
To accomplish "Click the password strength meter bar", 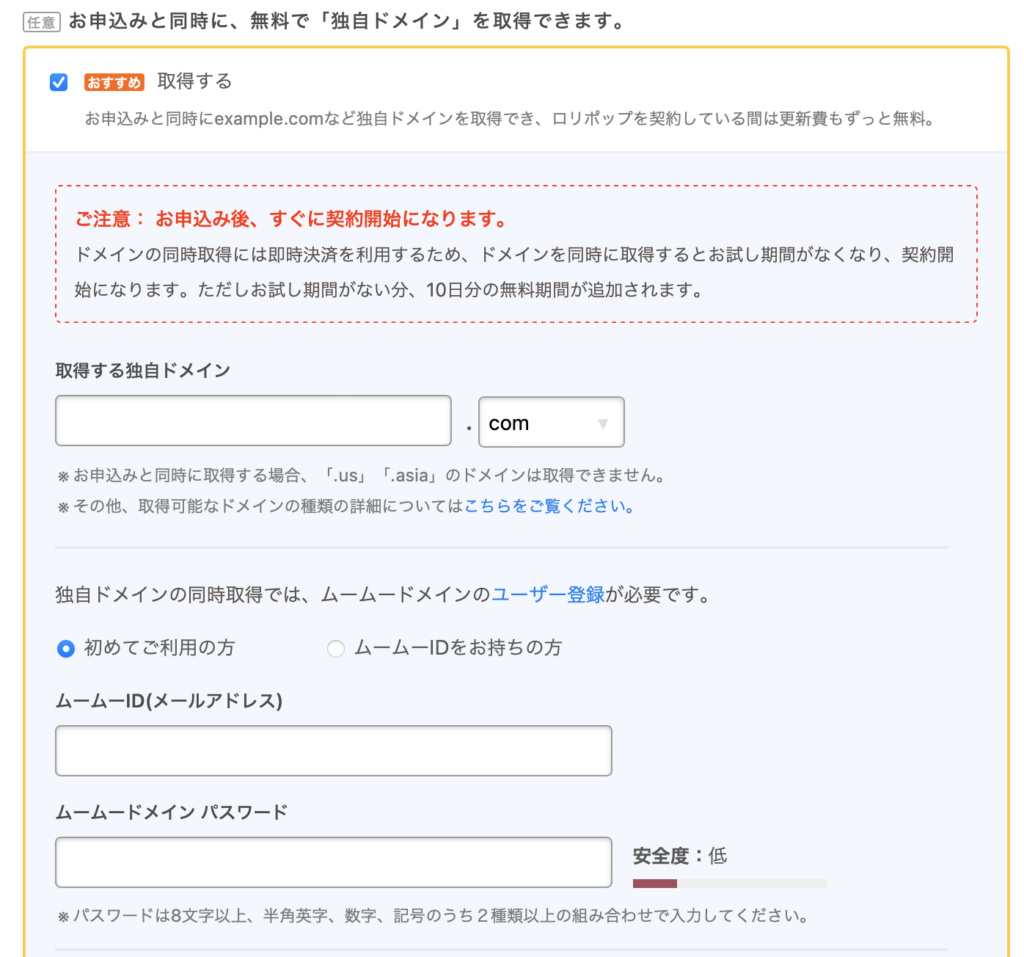I will (729, 883).
